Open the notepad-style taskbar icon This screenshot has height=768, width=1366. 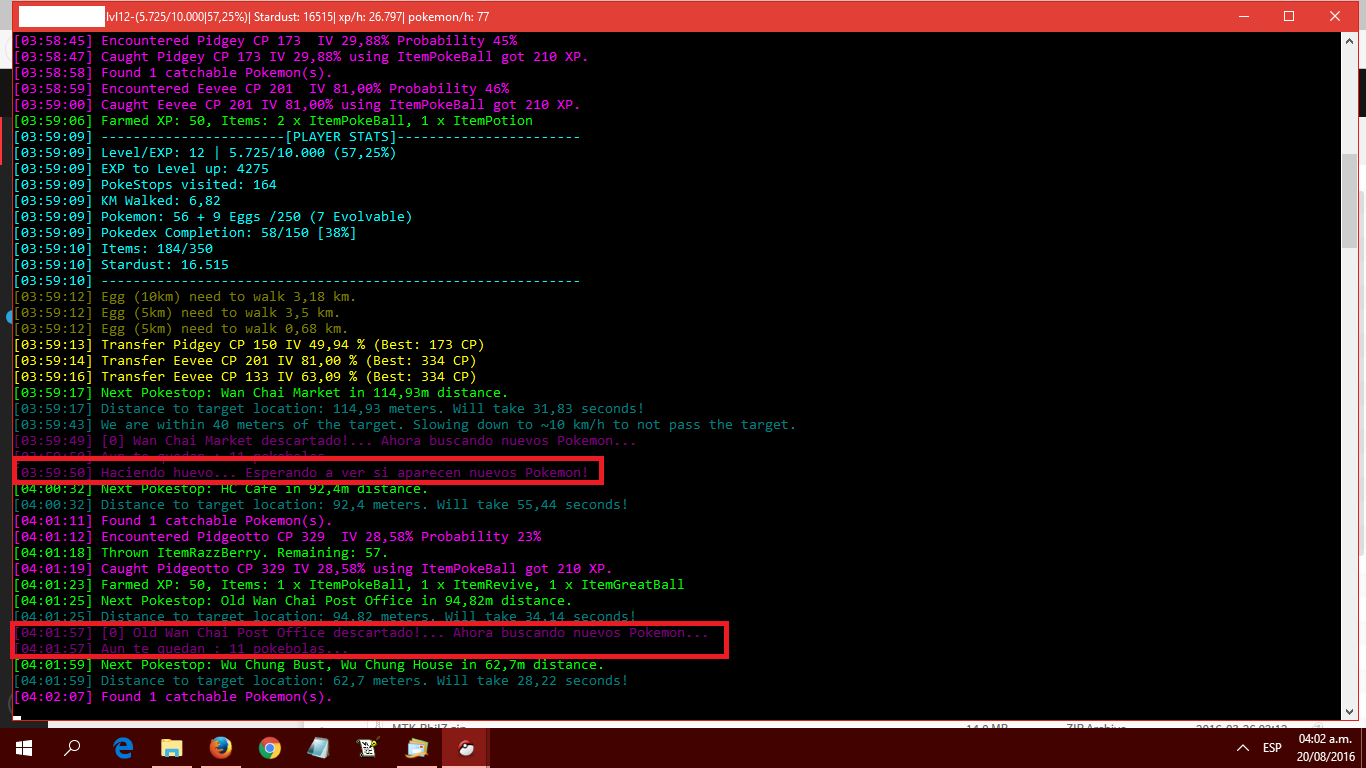coord(318,747)
